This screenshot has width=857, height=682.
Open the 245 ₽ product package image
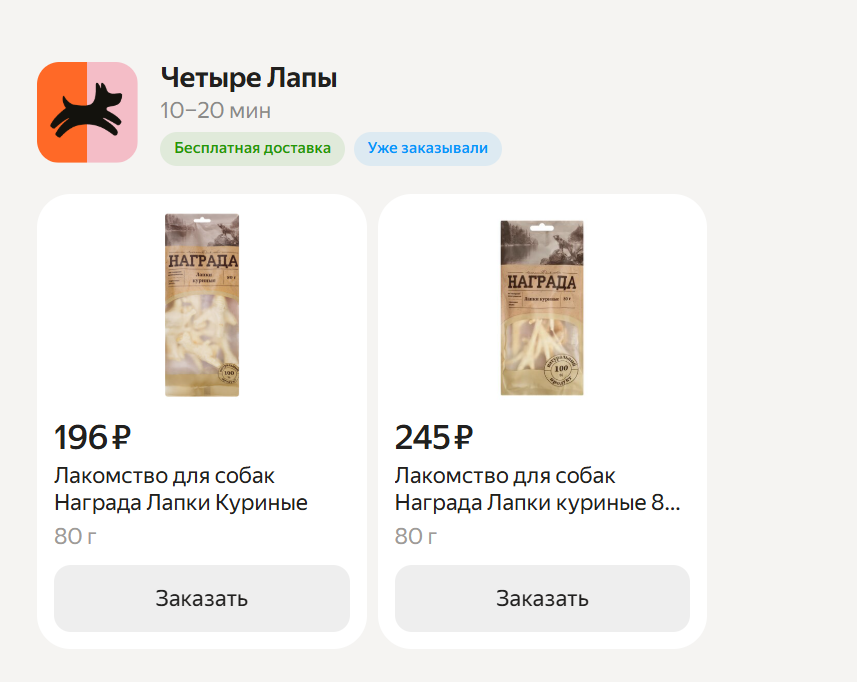[x=542, y=308]
